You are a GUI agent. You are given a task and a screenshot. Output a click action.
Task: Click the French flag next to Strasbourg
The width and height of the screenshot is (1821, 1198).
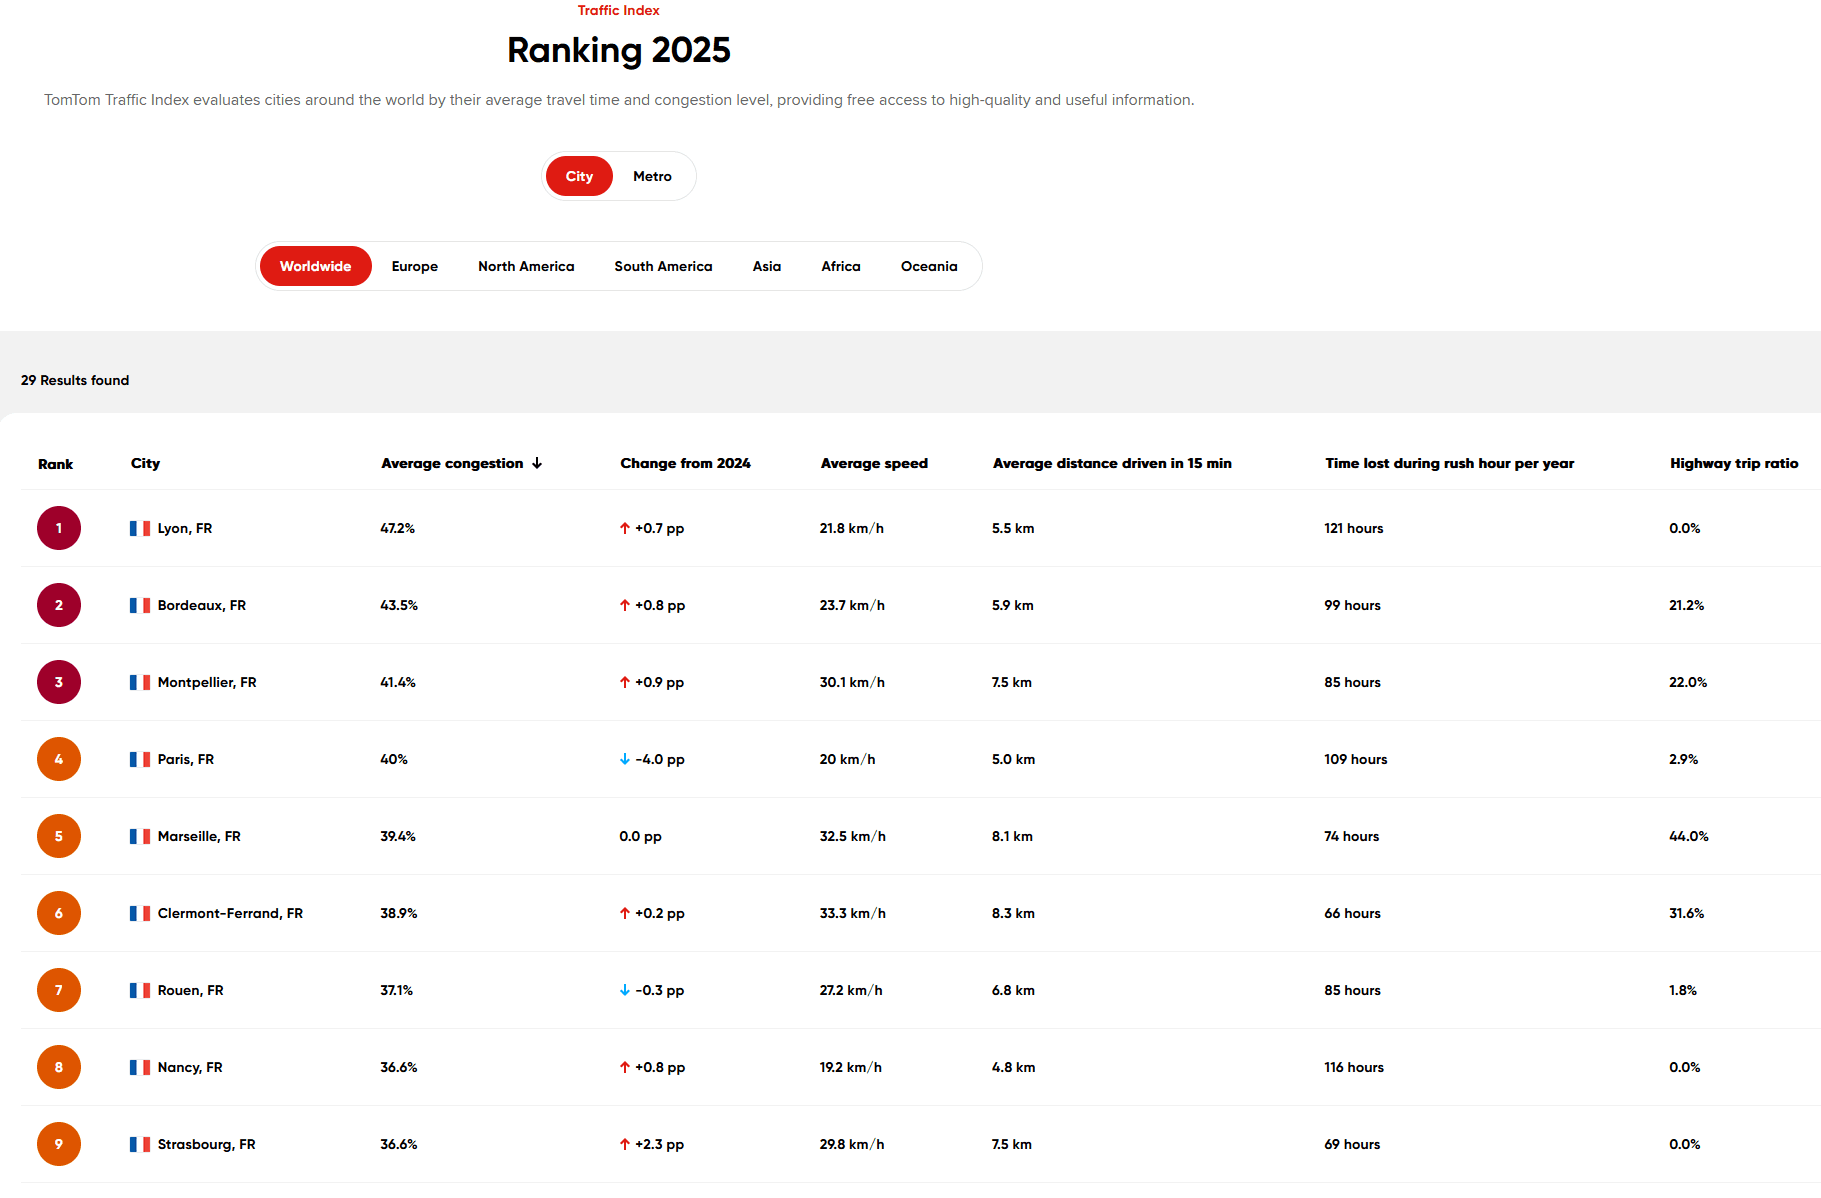(x=140, y=1144)
